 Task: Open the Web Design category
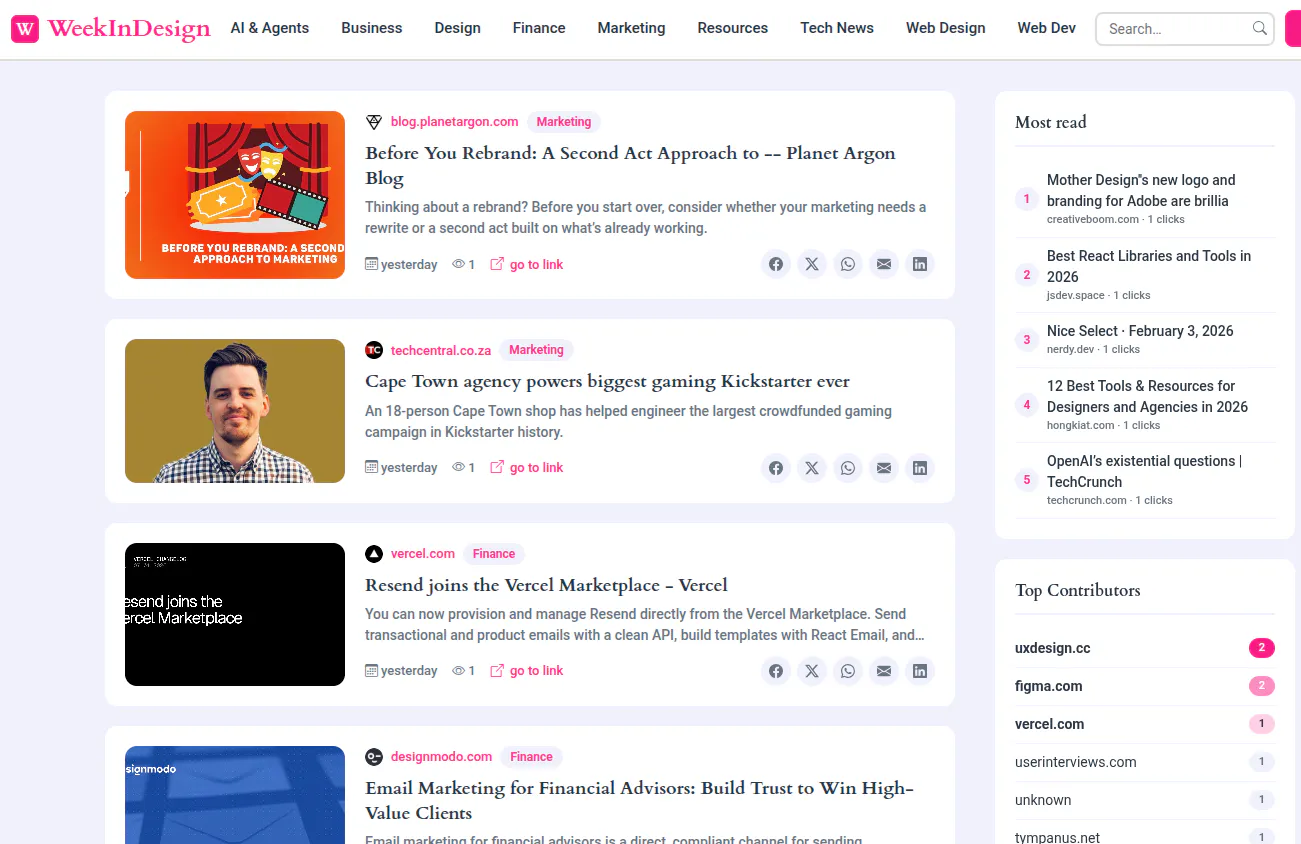[946, 28]
